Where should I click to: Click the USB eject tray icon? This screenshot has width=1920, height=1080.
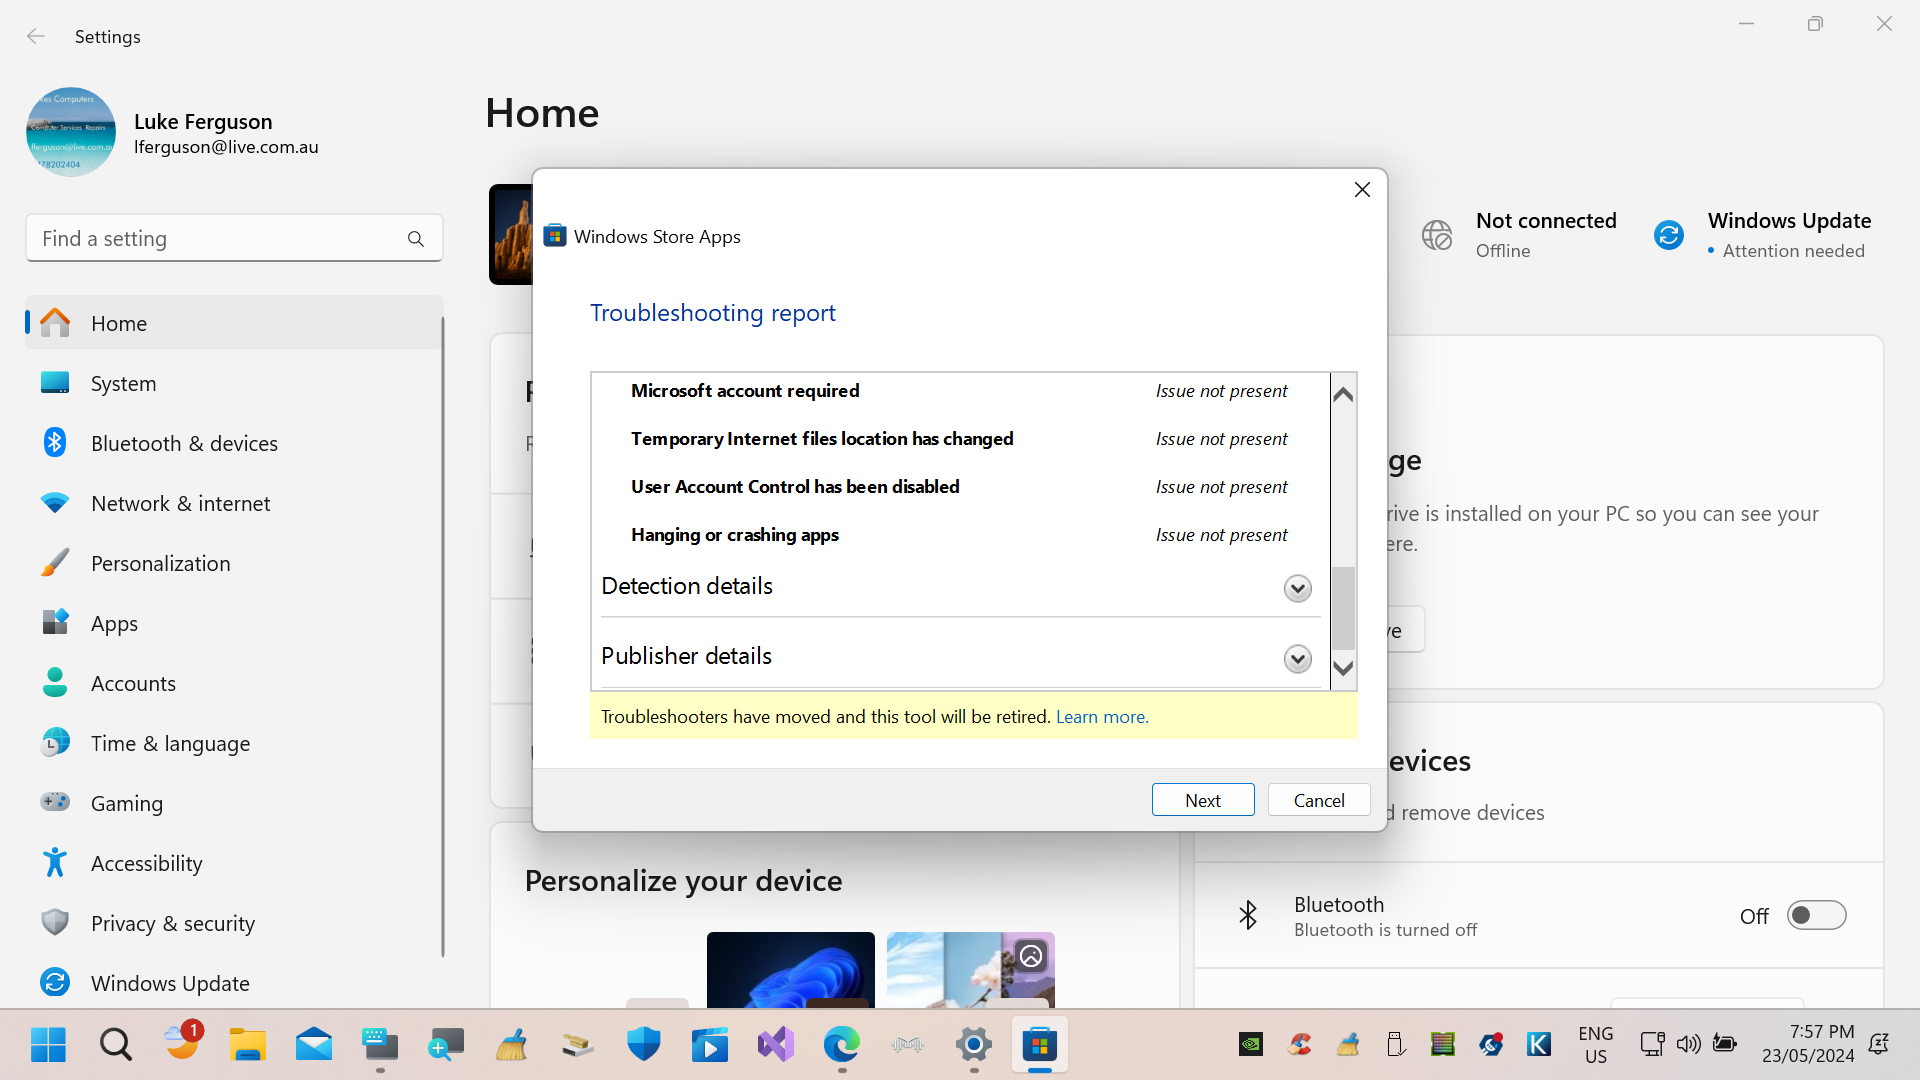pos(1395,1045)
